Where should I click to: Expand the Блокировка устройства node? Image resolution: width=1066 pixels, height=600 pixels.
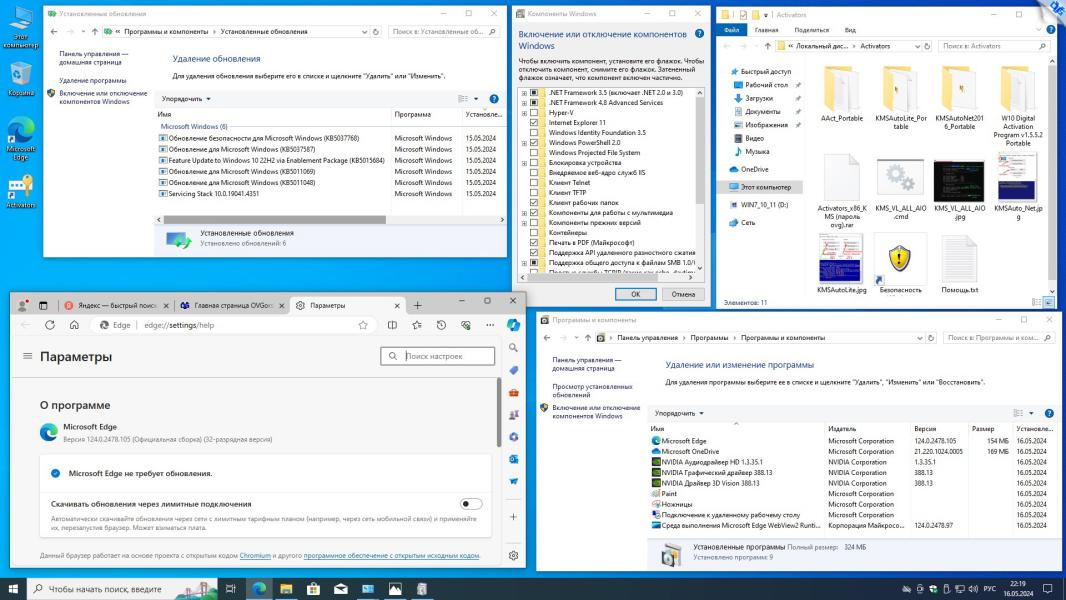tap(524, 163)
